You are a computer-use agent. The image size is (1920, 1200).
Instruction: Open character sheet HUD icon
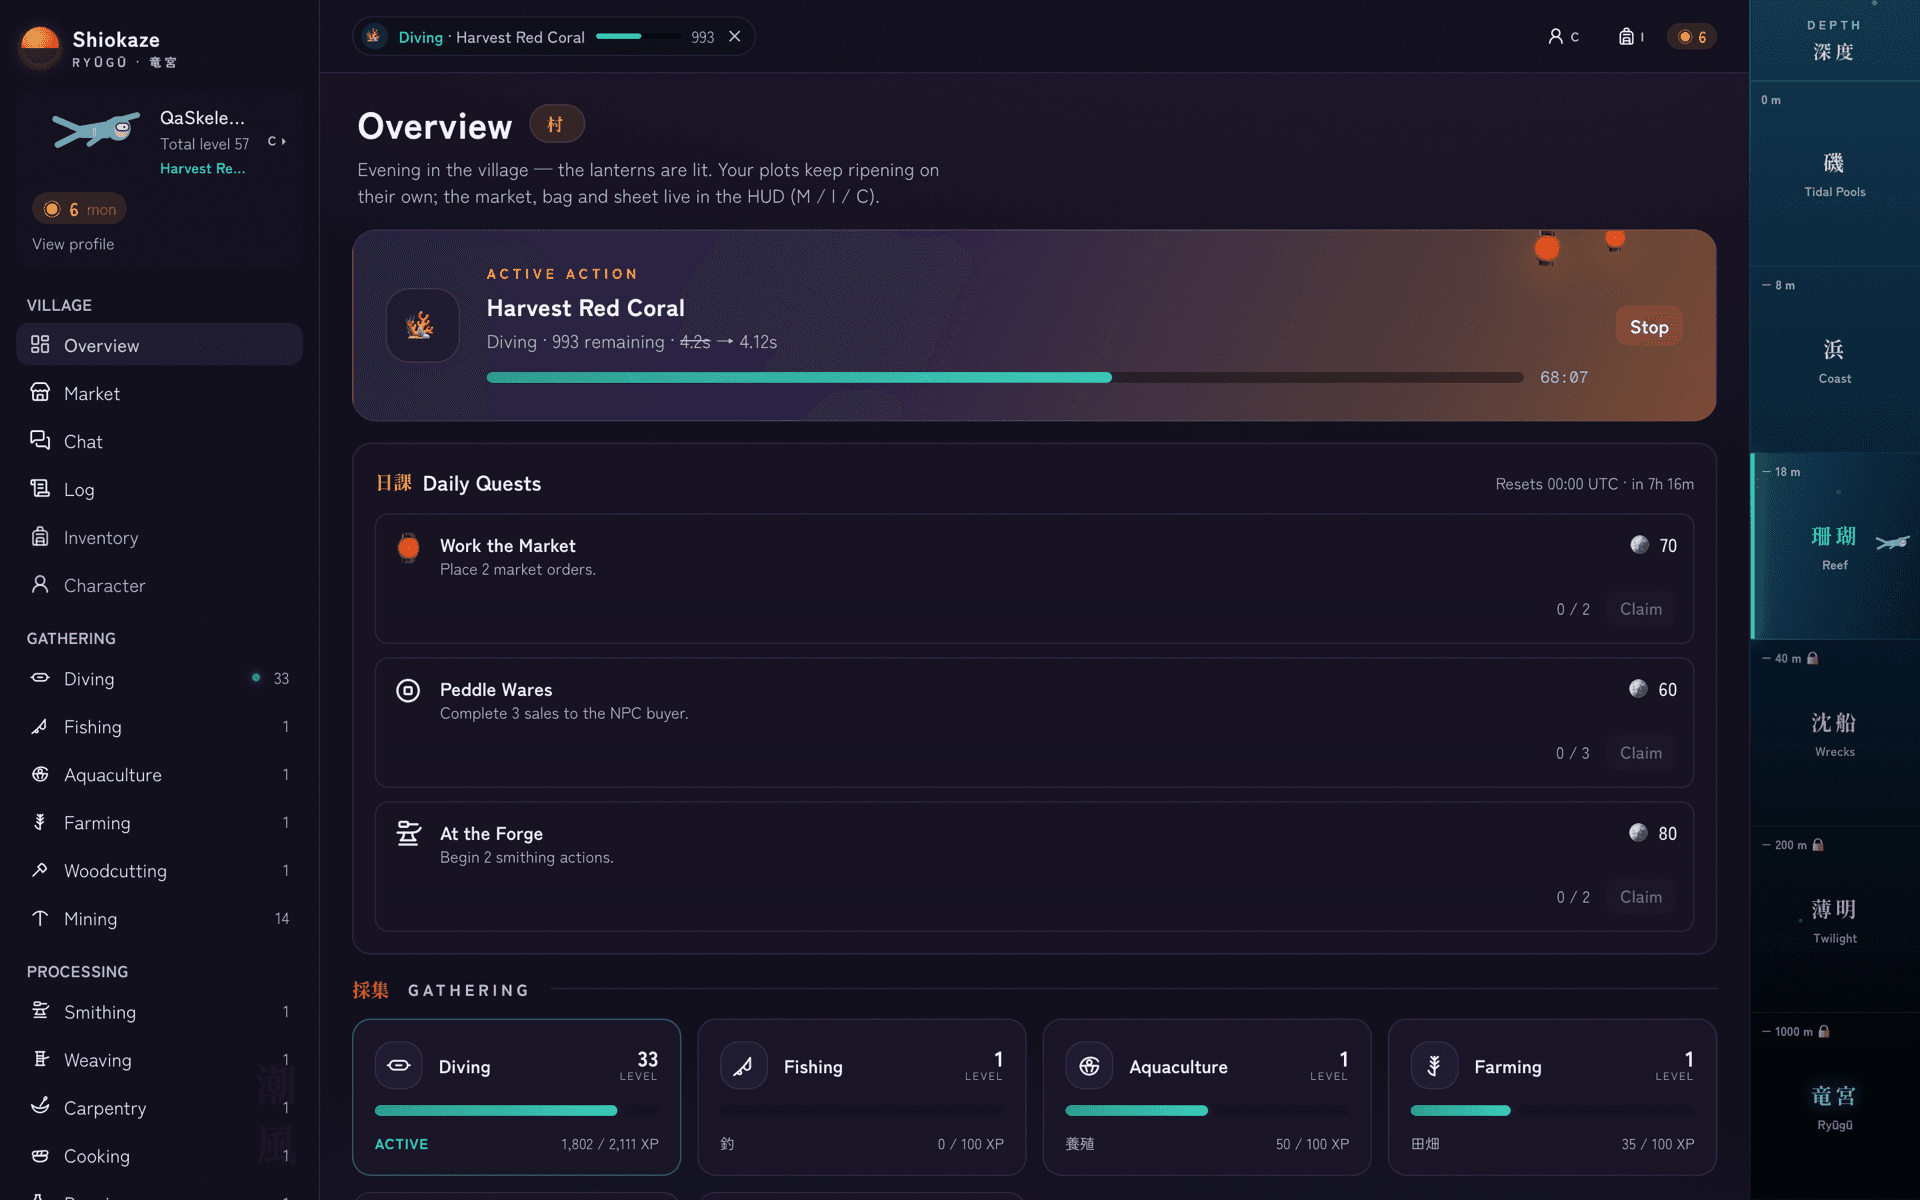(1564, 36)
